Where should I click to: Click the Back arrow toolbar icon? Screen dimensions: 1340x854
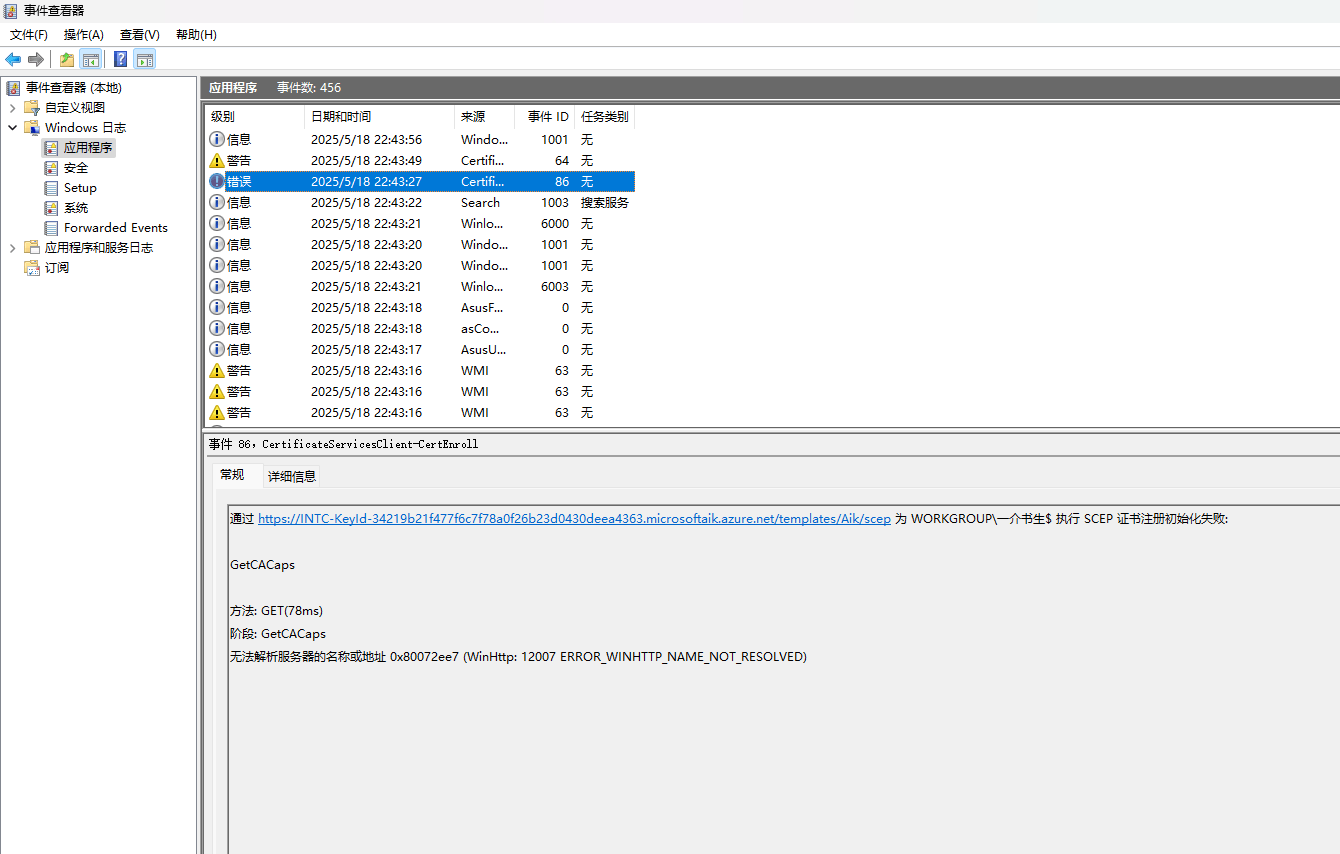[x=13, y=59]
